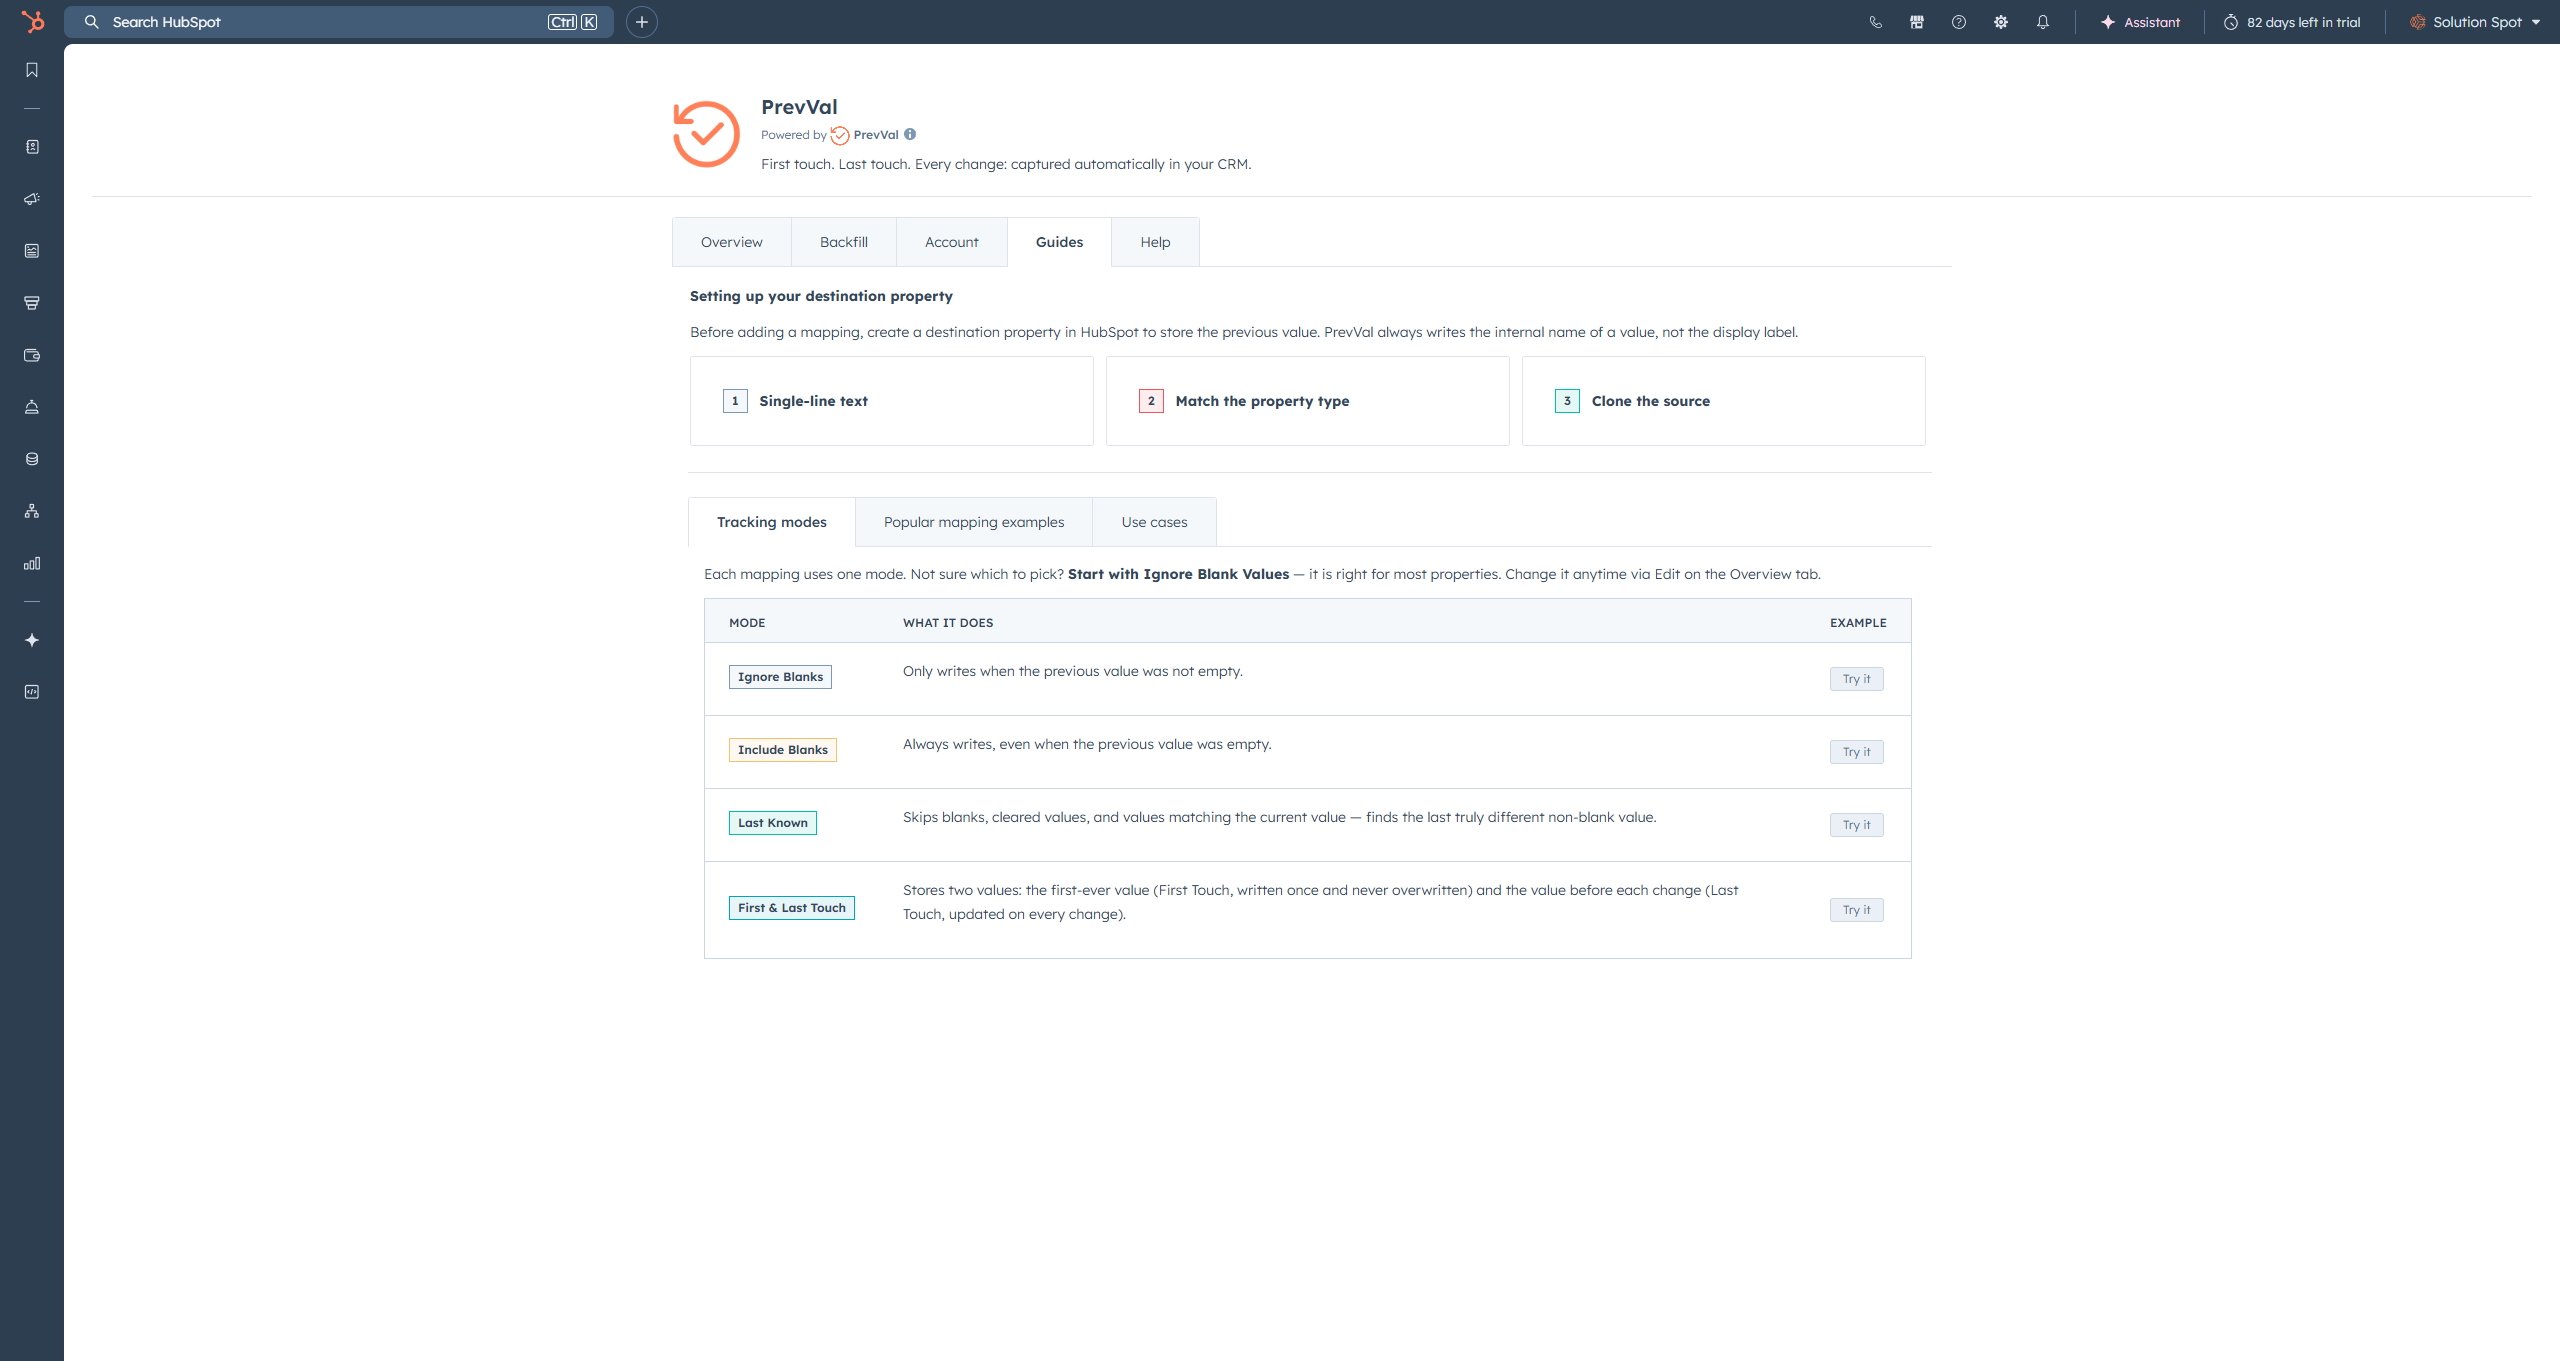The height and width of the screenshot is (1361, 2560).
Task: Expand the Single-line text card
Action: 891,401
